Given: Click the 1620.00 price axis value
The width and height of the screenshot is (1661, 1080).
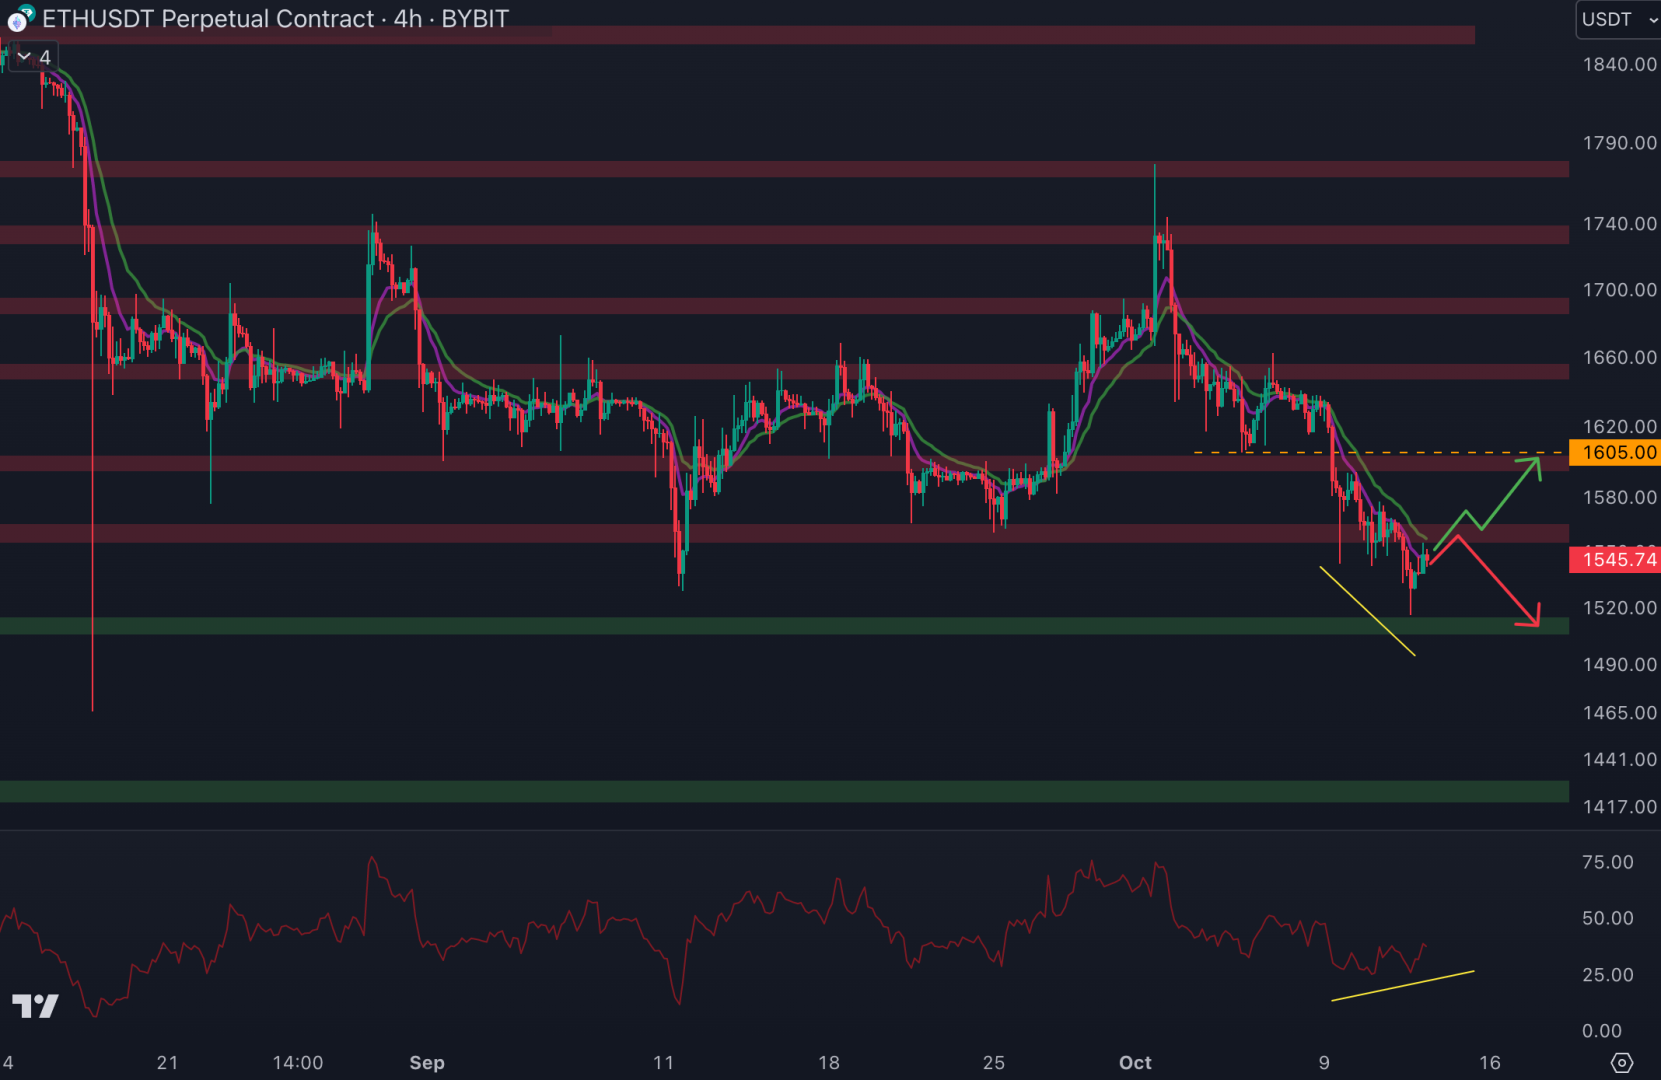Looking at the screenshot, I should pos(1619,426).
